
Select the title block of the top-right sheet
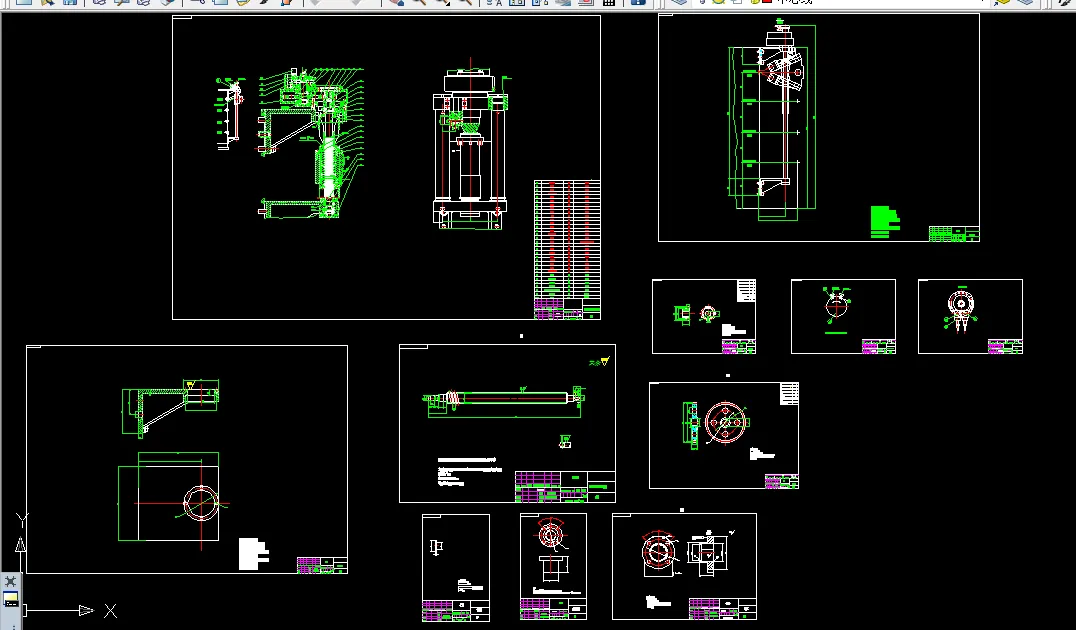tap(954, 233)
